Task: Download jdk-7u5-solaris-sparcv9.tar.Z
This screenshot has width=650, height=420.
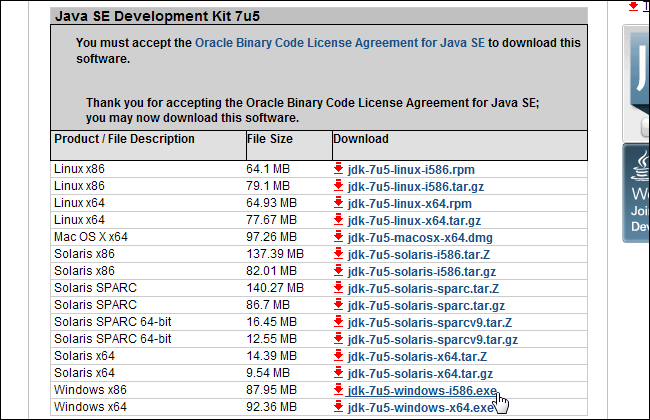Action: coord(429,323)
